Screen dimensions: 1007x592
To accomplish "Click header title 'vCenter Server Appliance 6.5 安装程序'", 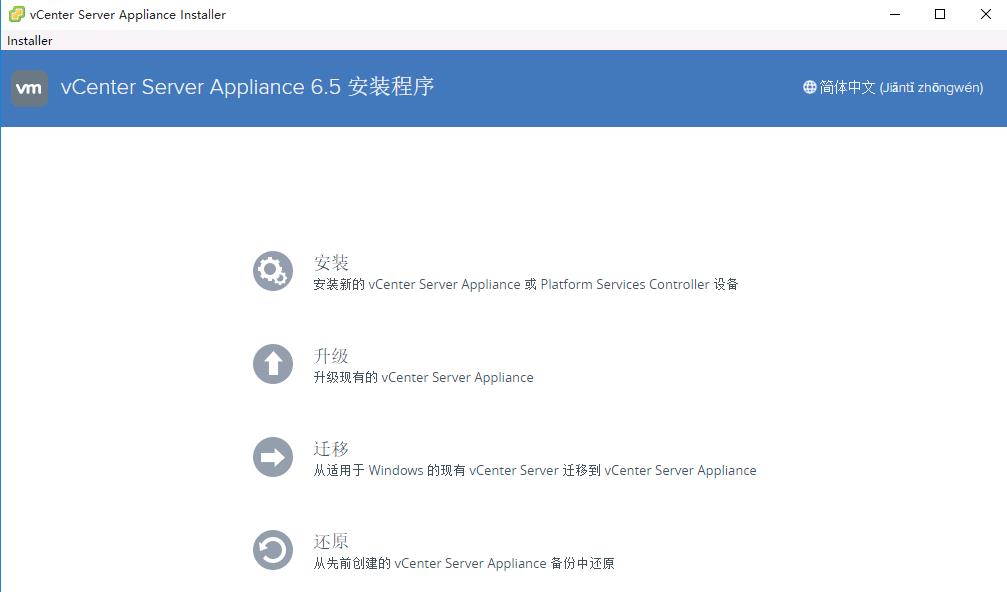I will tap(247, 87).
